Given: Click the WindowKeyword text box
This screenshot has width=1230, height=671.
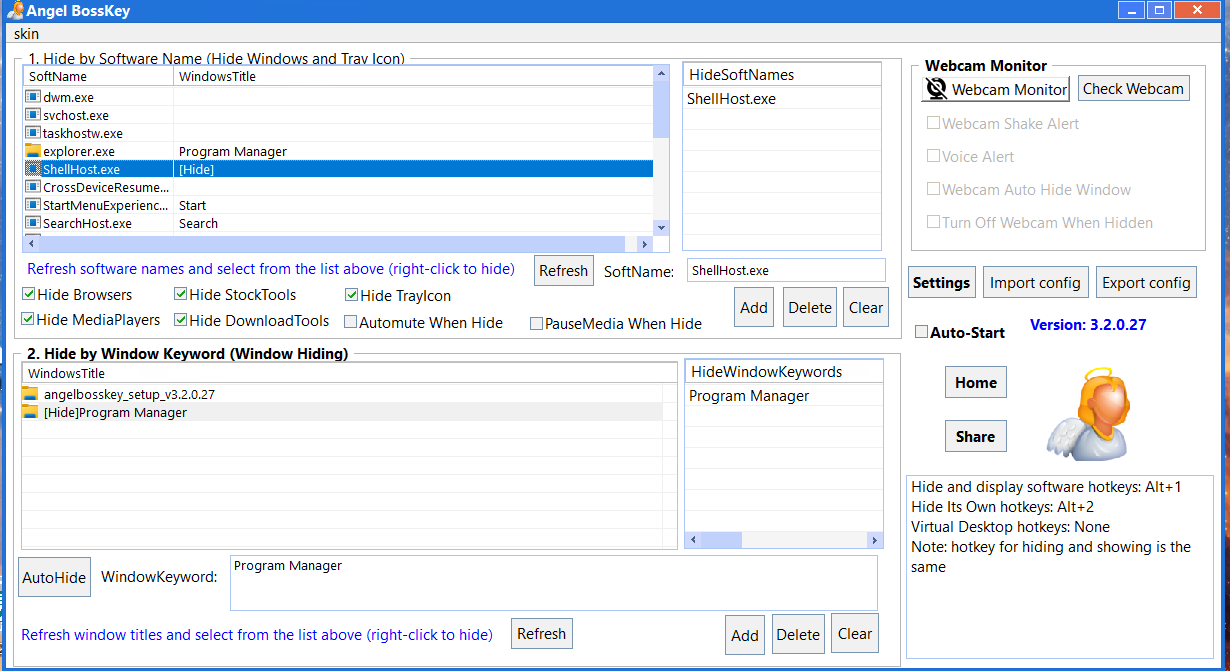Looking at the screenshot, I should [553, 582].
